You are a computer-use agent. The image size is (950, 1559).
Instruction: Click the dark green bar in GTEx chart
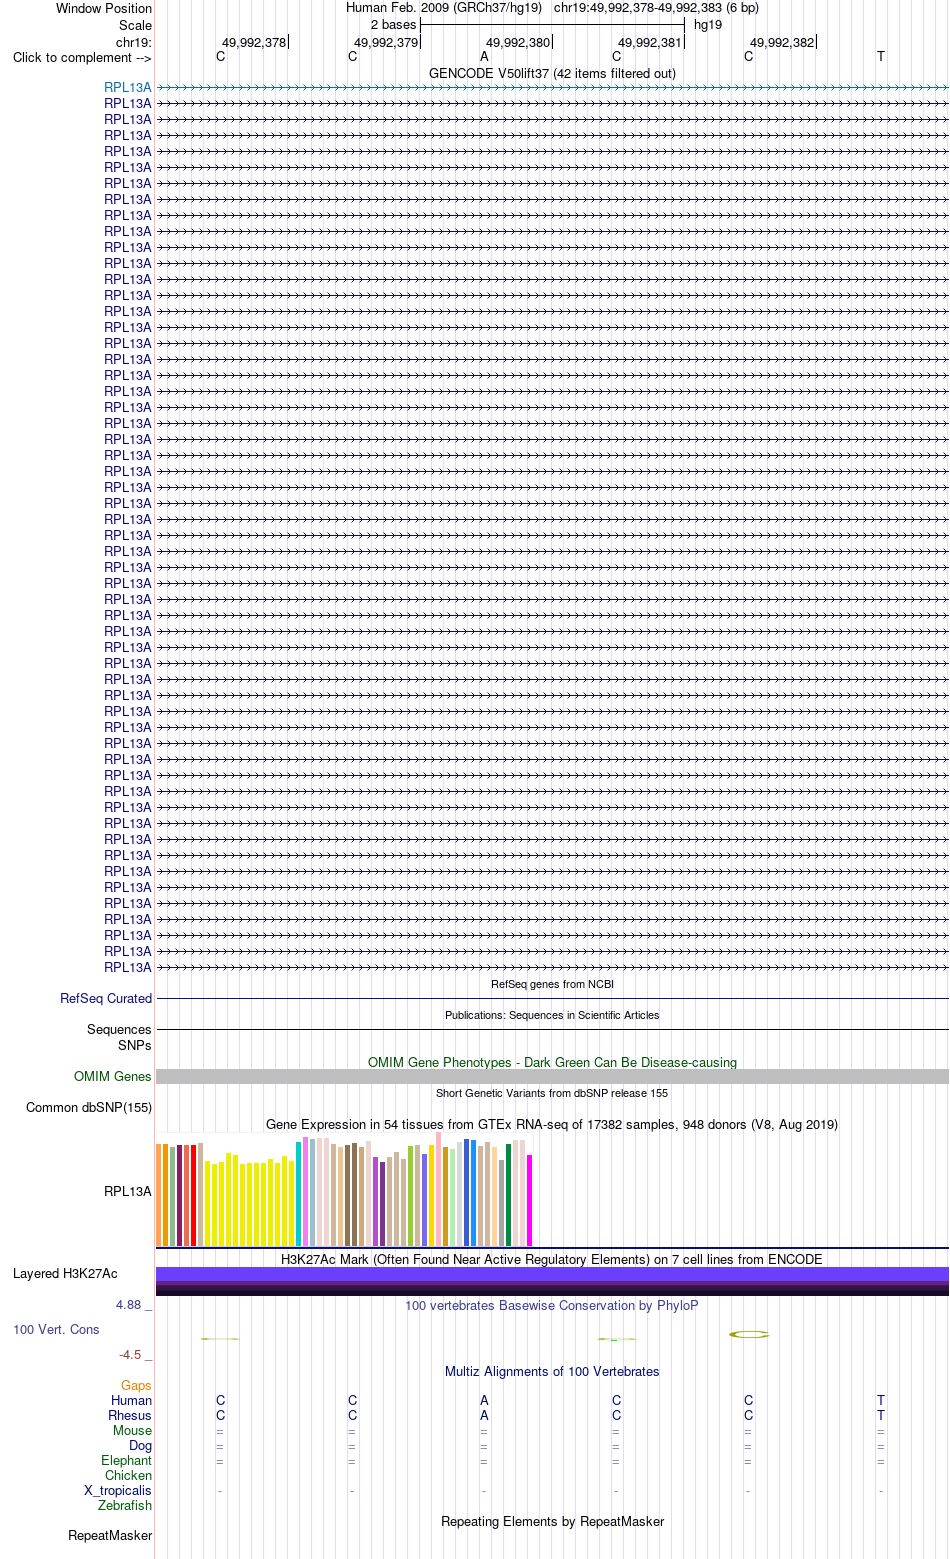(x=509, y=1195)
